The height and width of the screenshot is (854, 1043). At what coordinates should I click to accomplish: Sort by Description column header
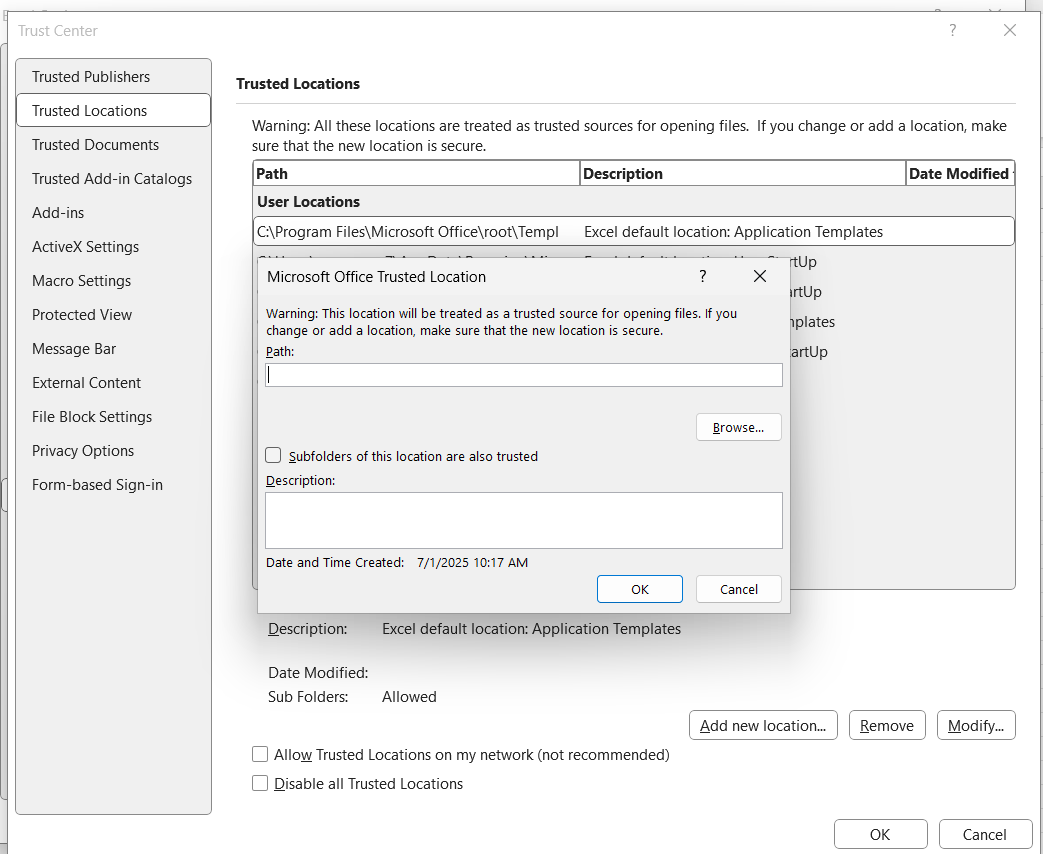(x=742, y=173)
